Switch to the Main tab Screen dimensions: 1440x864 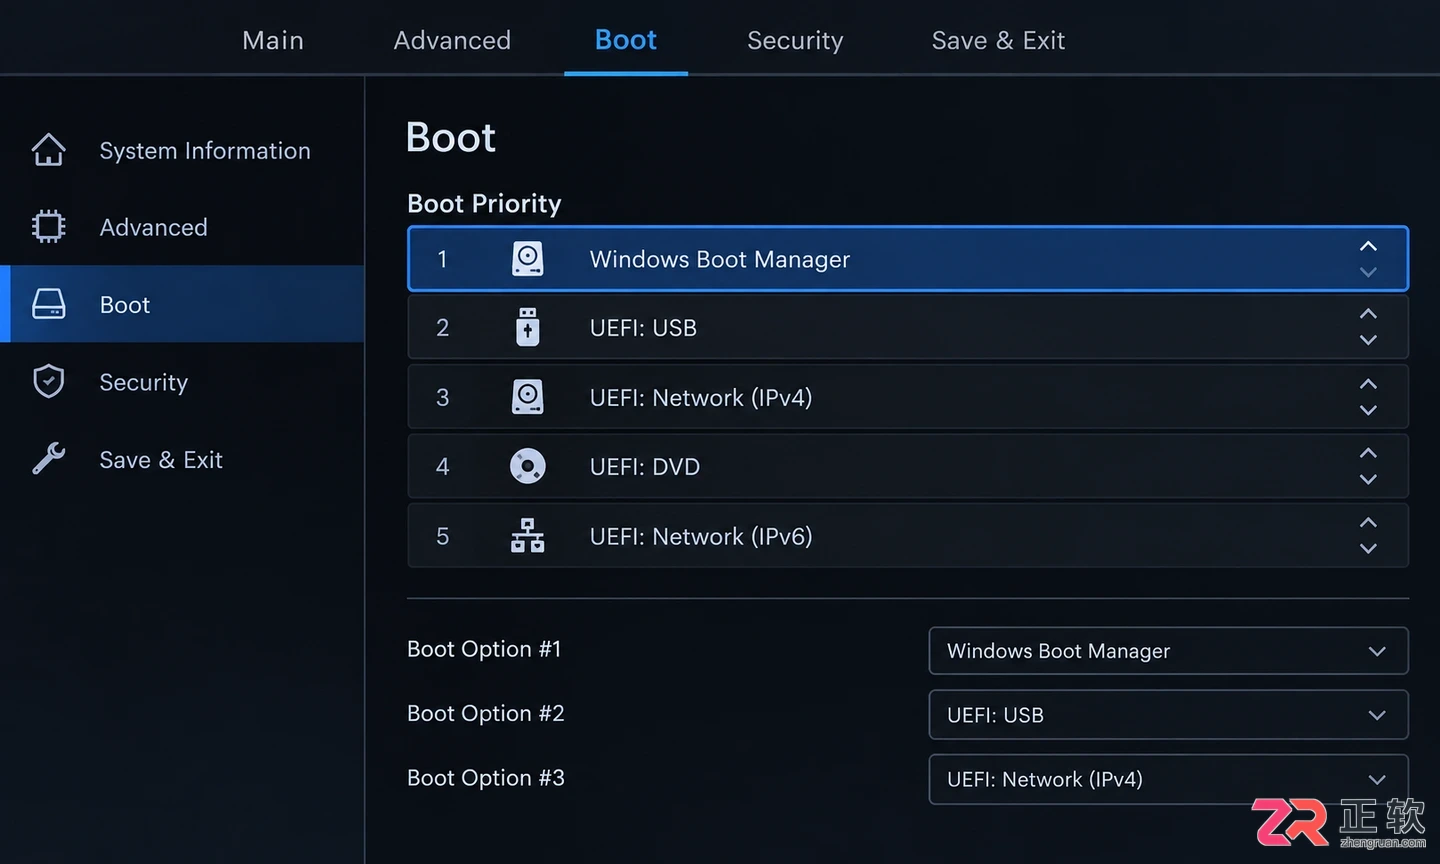273,40
